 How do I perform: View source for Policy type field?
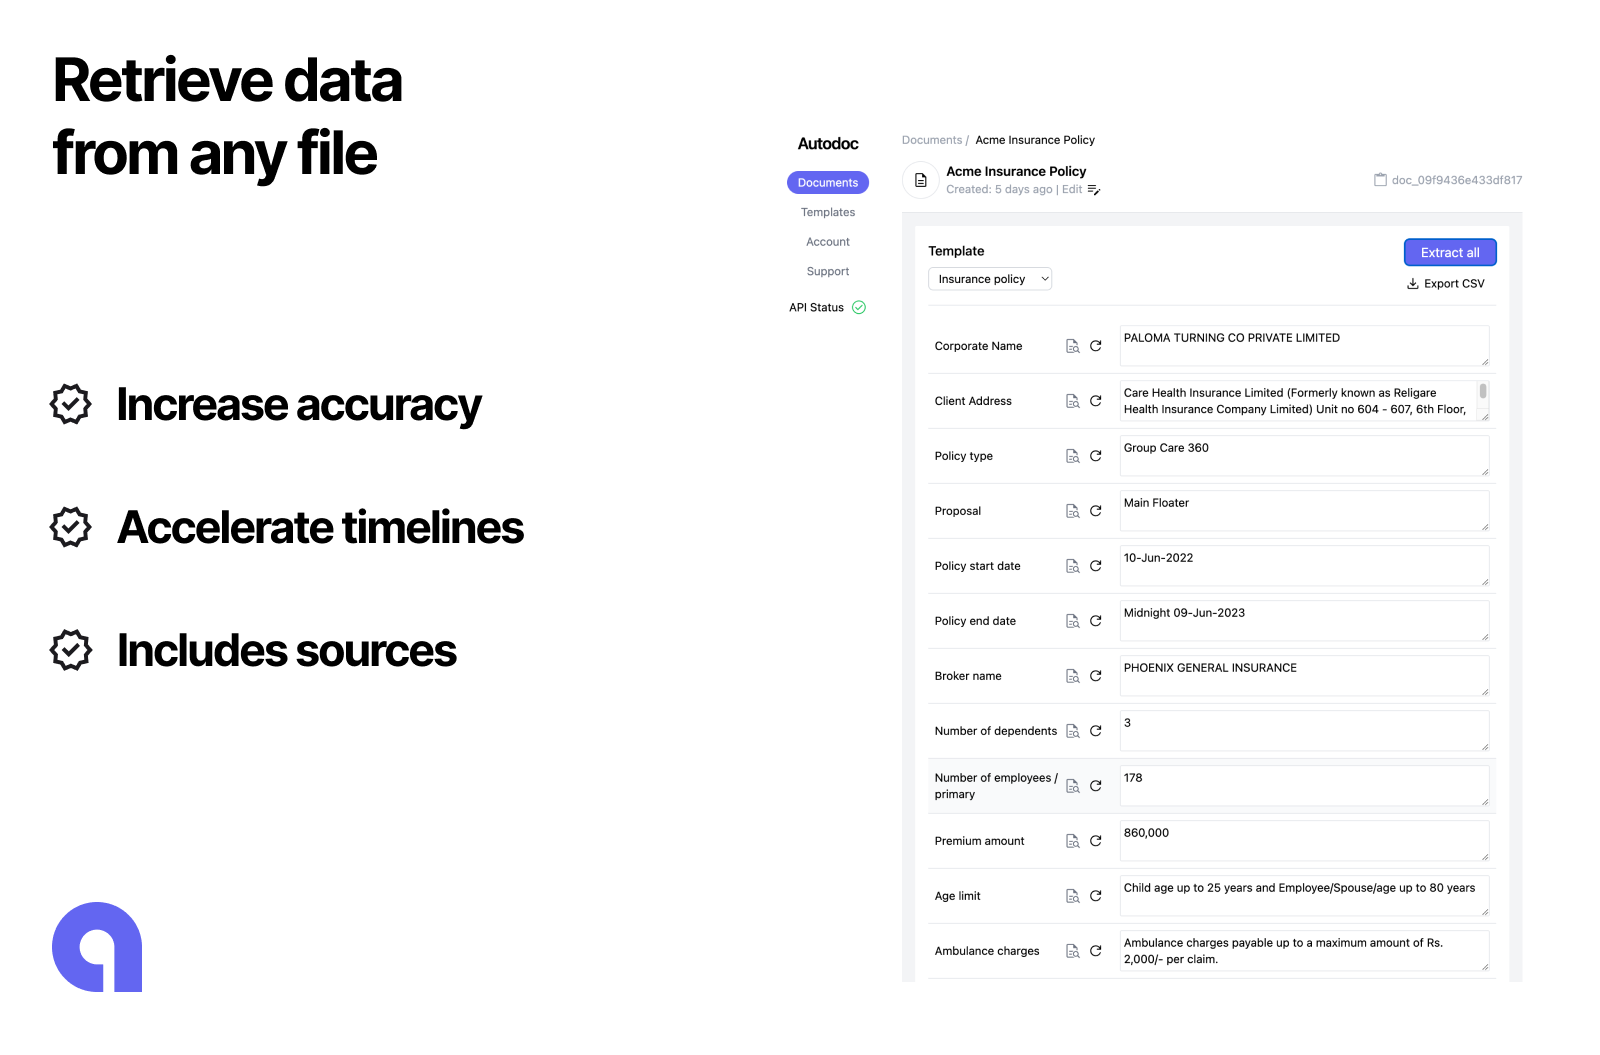[x=1072, y=456]
